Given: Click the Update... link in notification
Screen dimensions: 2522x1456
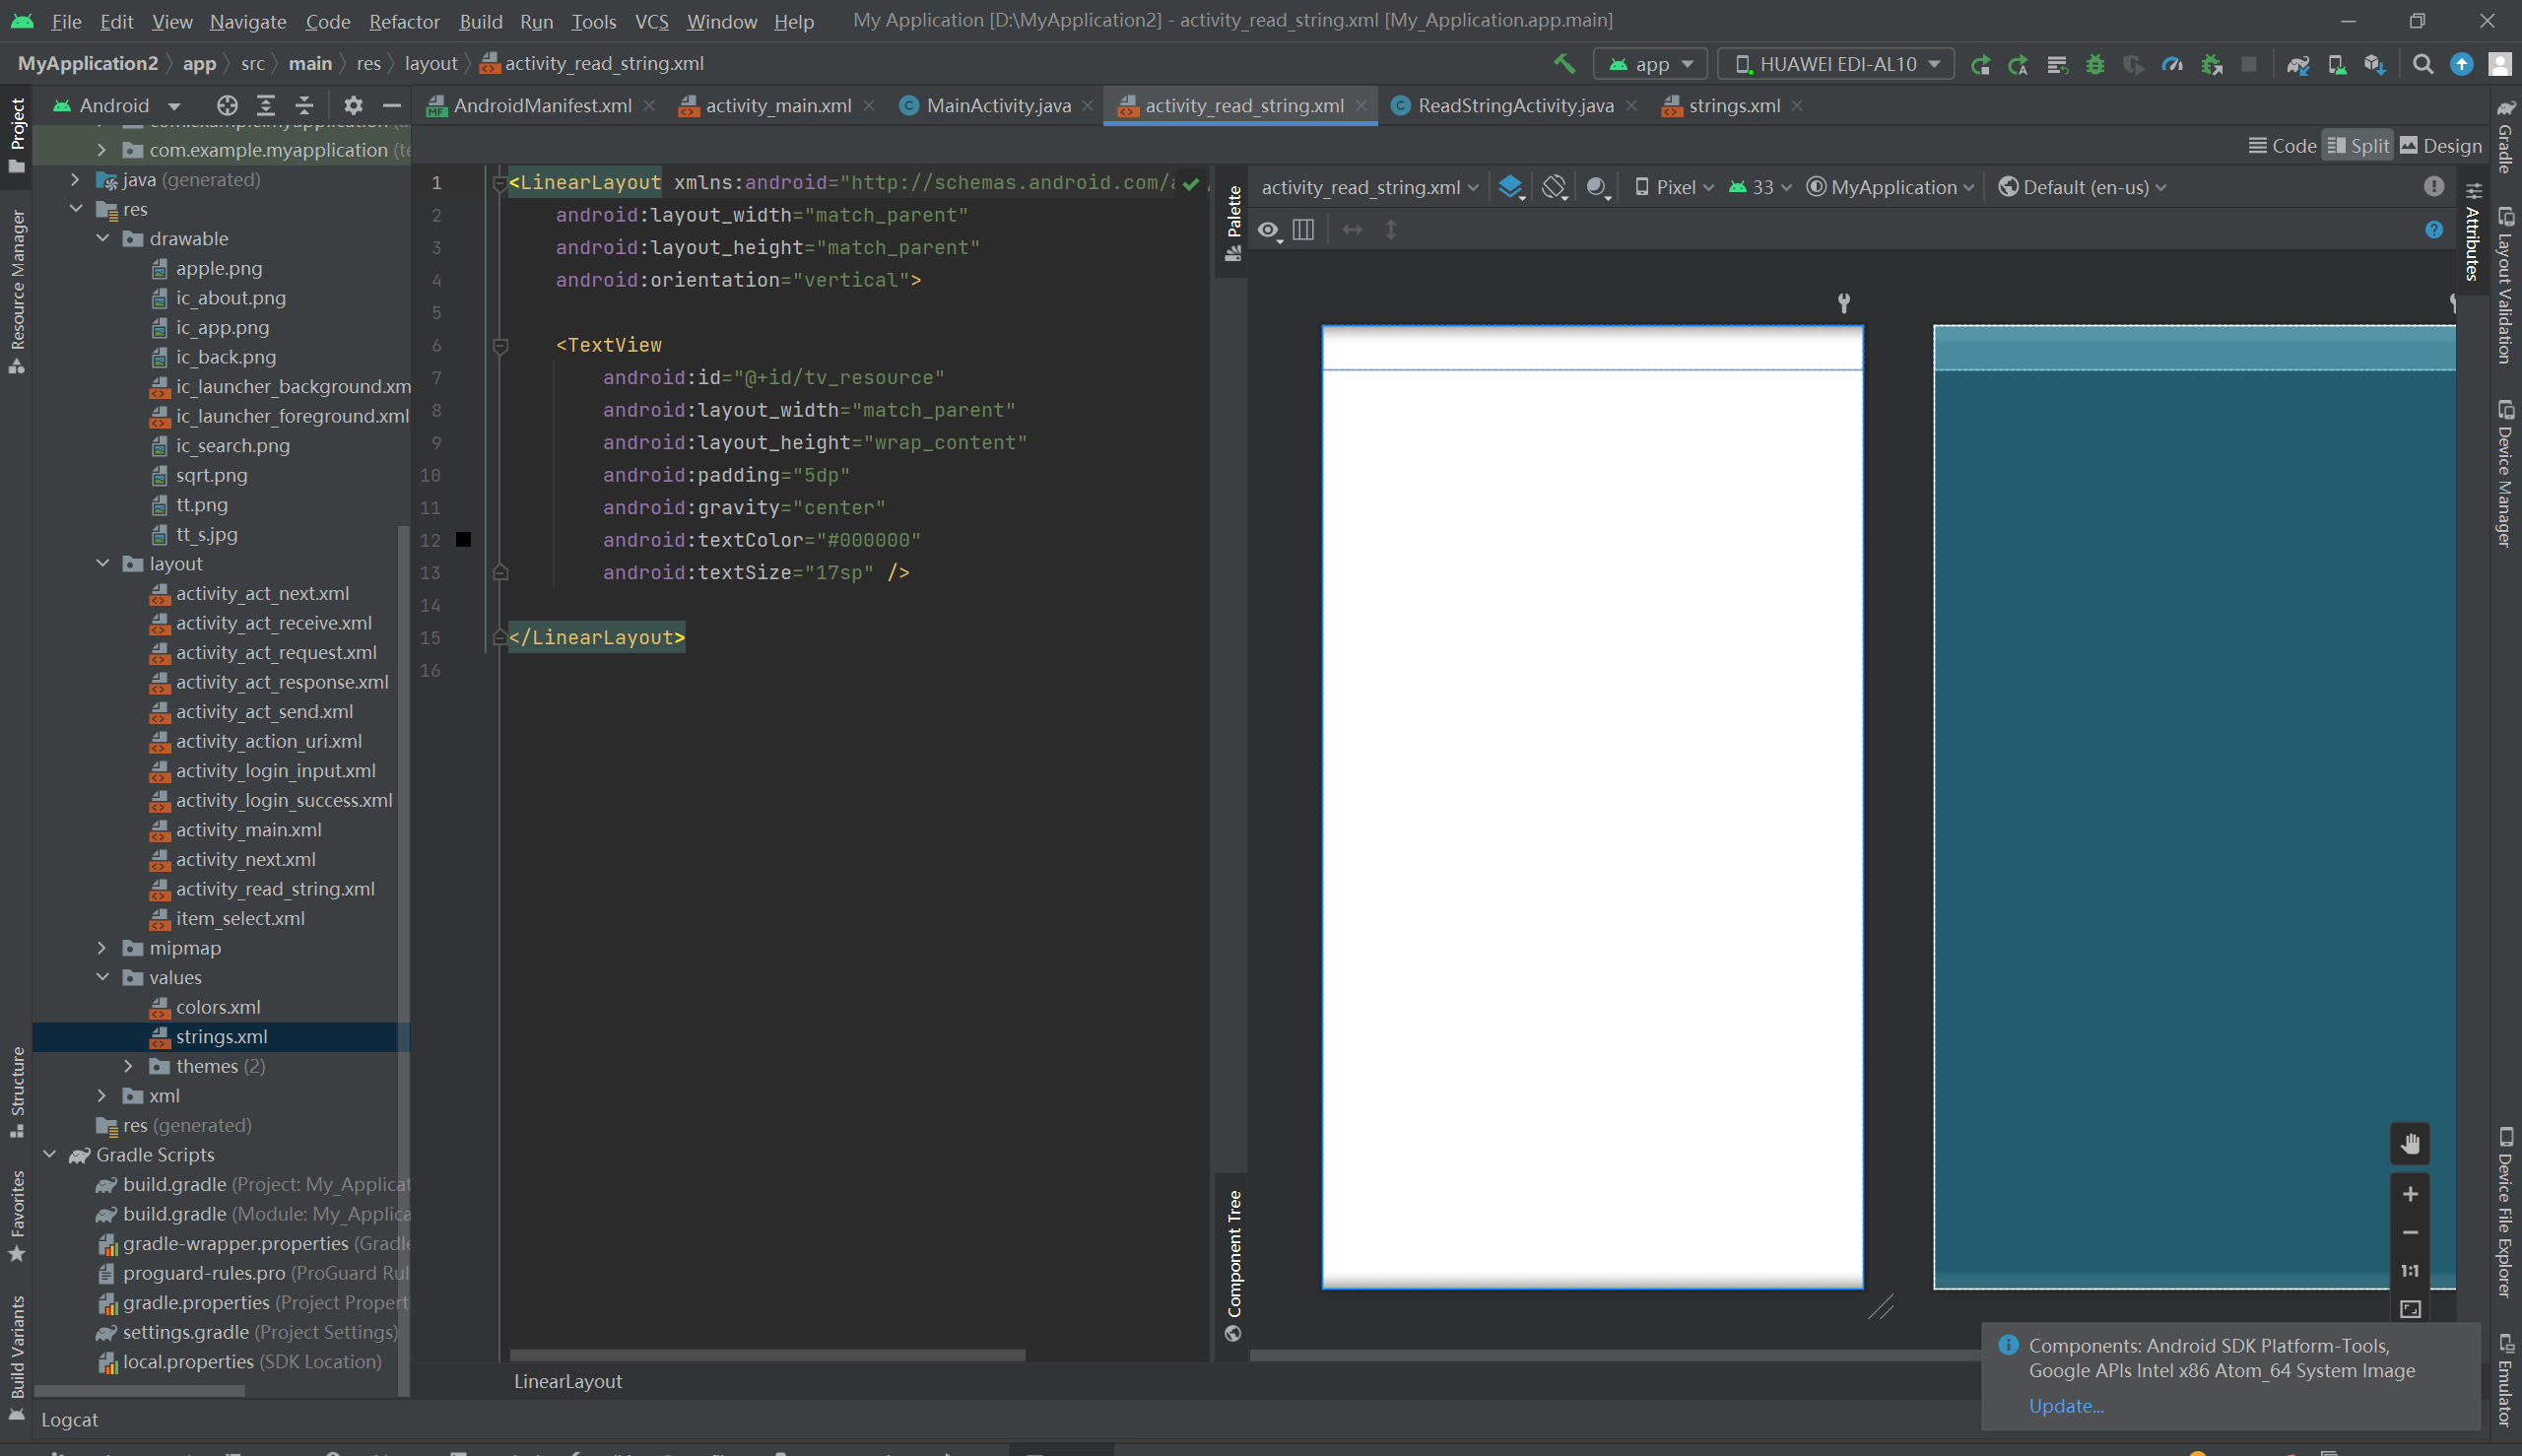Looking at the screenshot, I should pyautogui.click(x=2066, y=1406).
